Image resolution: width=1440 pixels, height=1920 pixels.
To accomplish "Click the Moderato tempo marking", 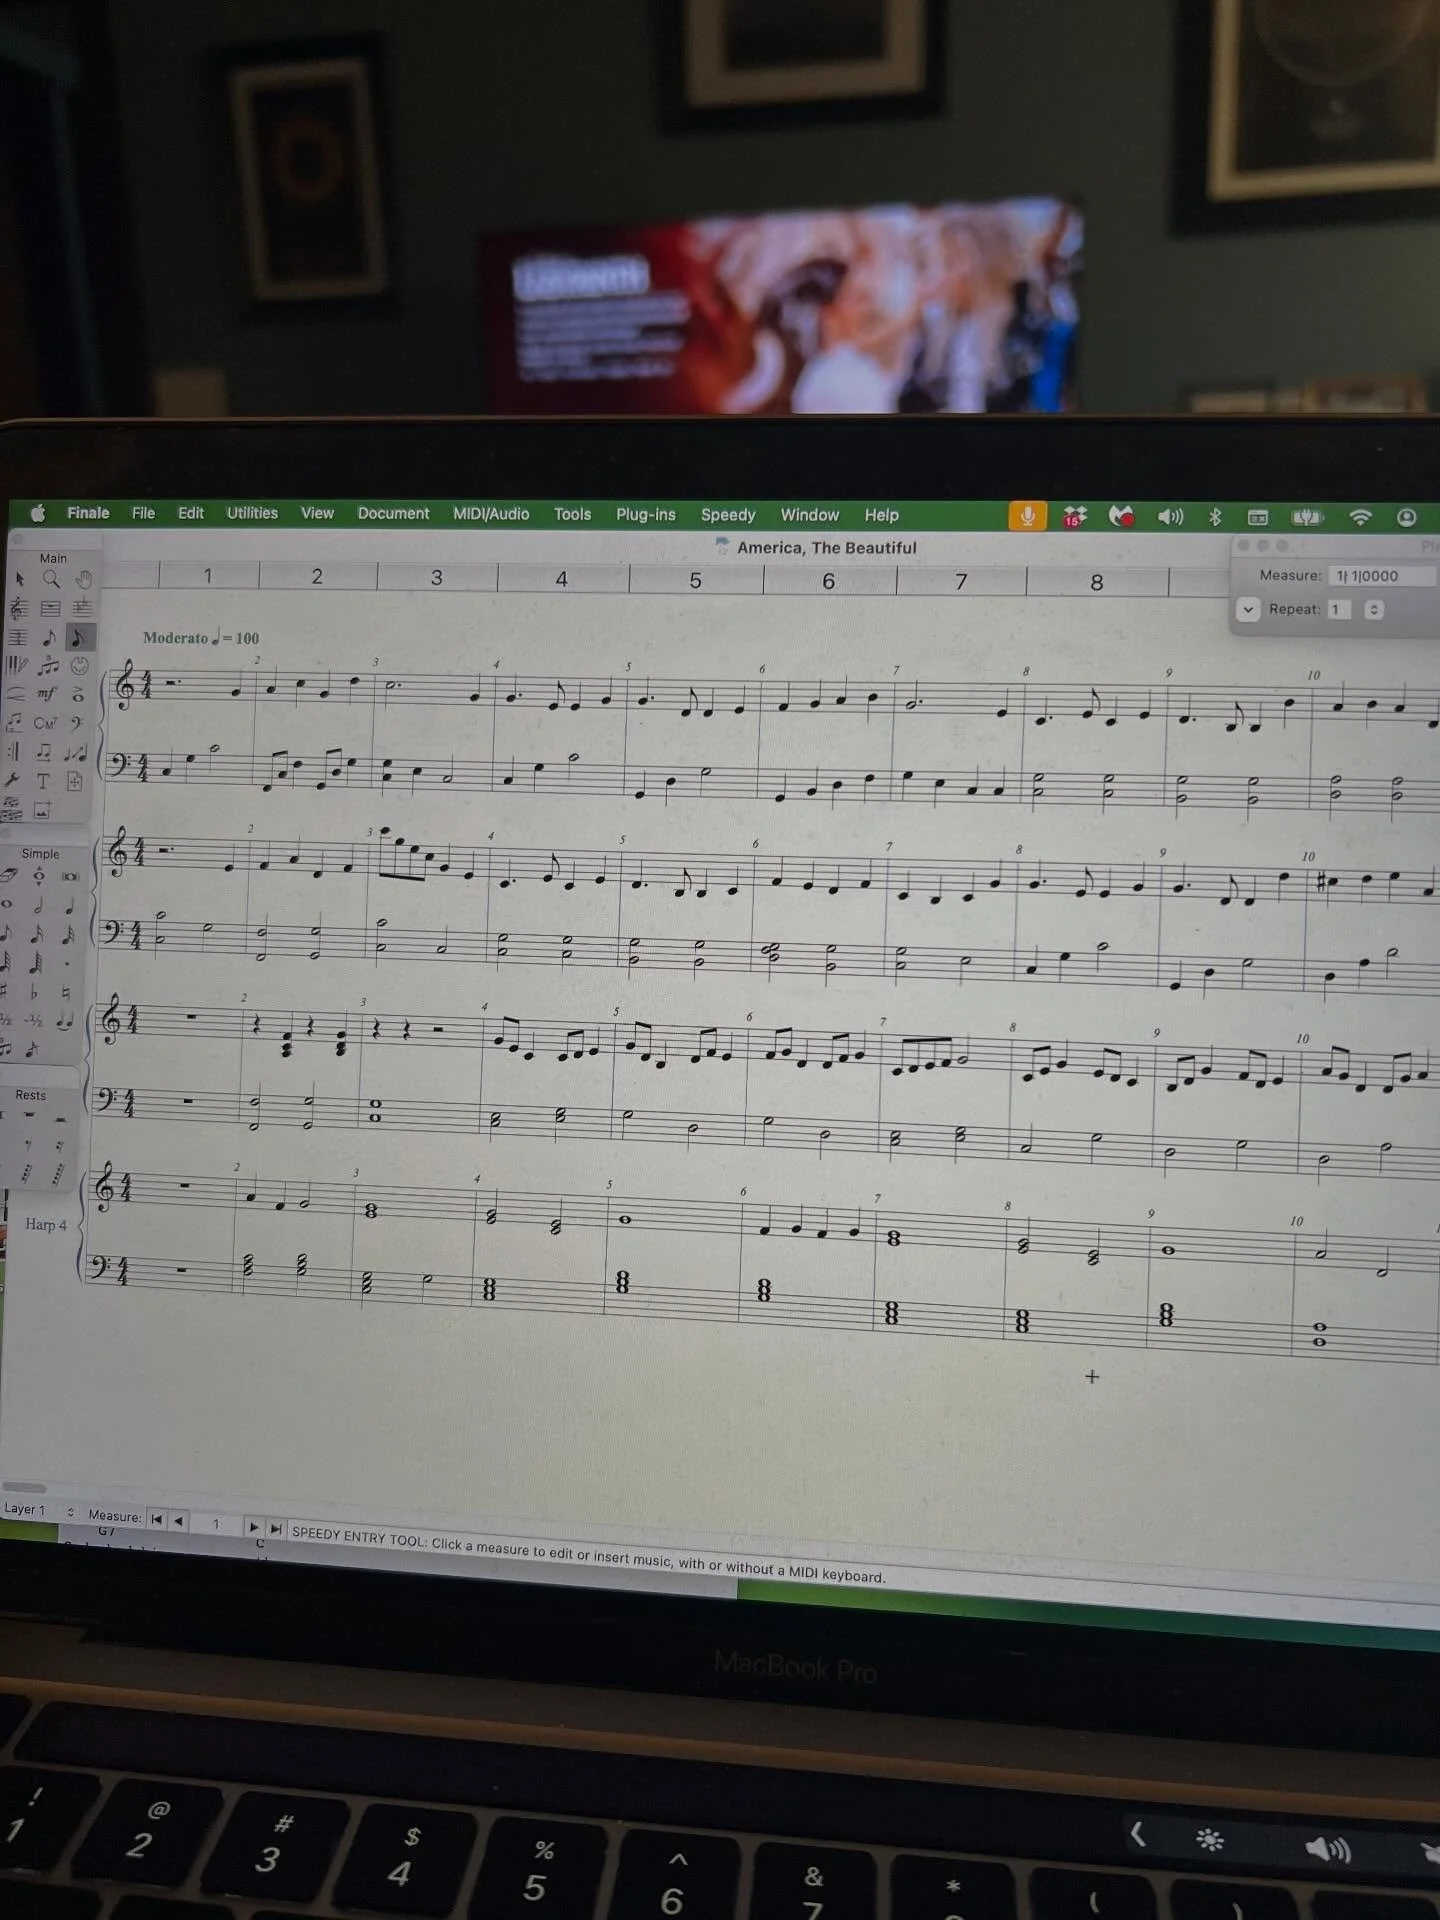I will pos(201,638).
